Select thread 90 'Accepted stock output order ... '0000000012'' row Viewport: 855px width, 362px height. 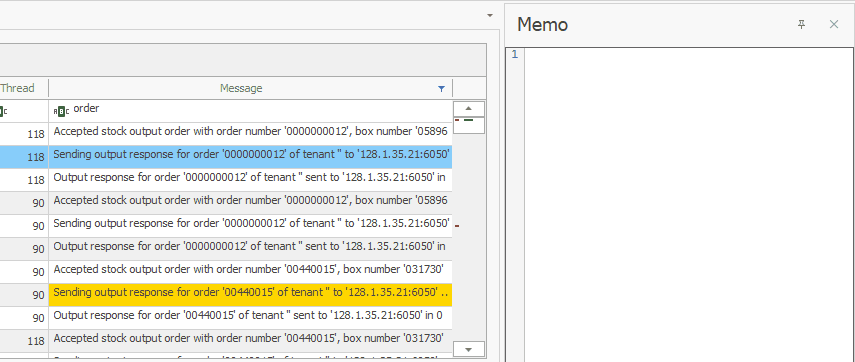(x=250, y=202)
